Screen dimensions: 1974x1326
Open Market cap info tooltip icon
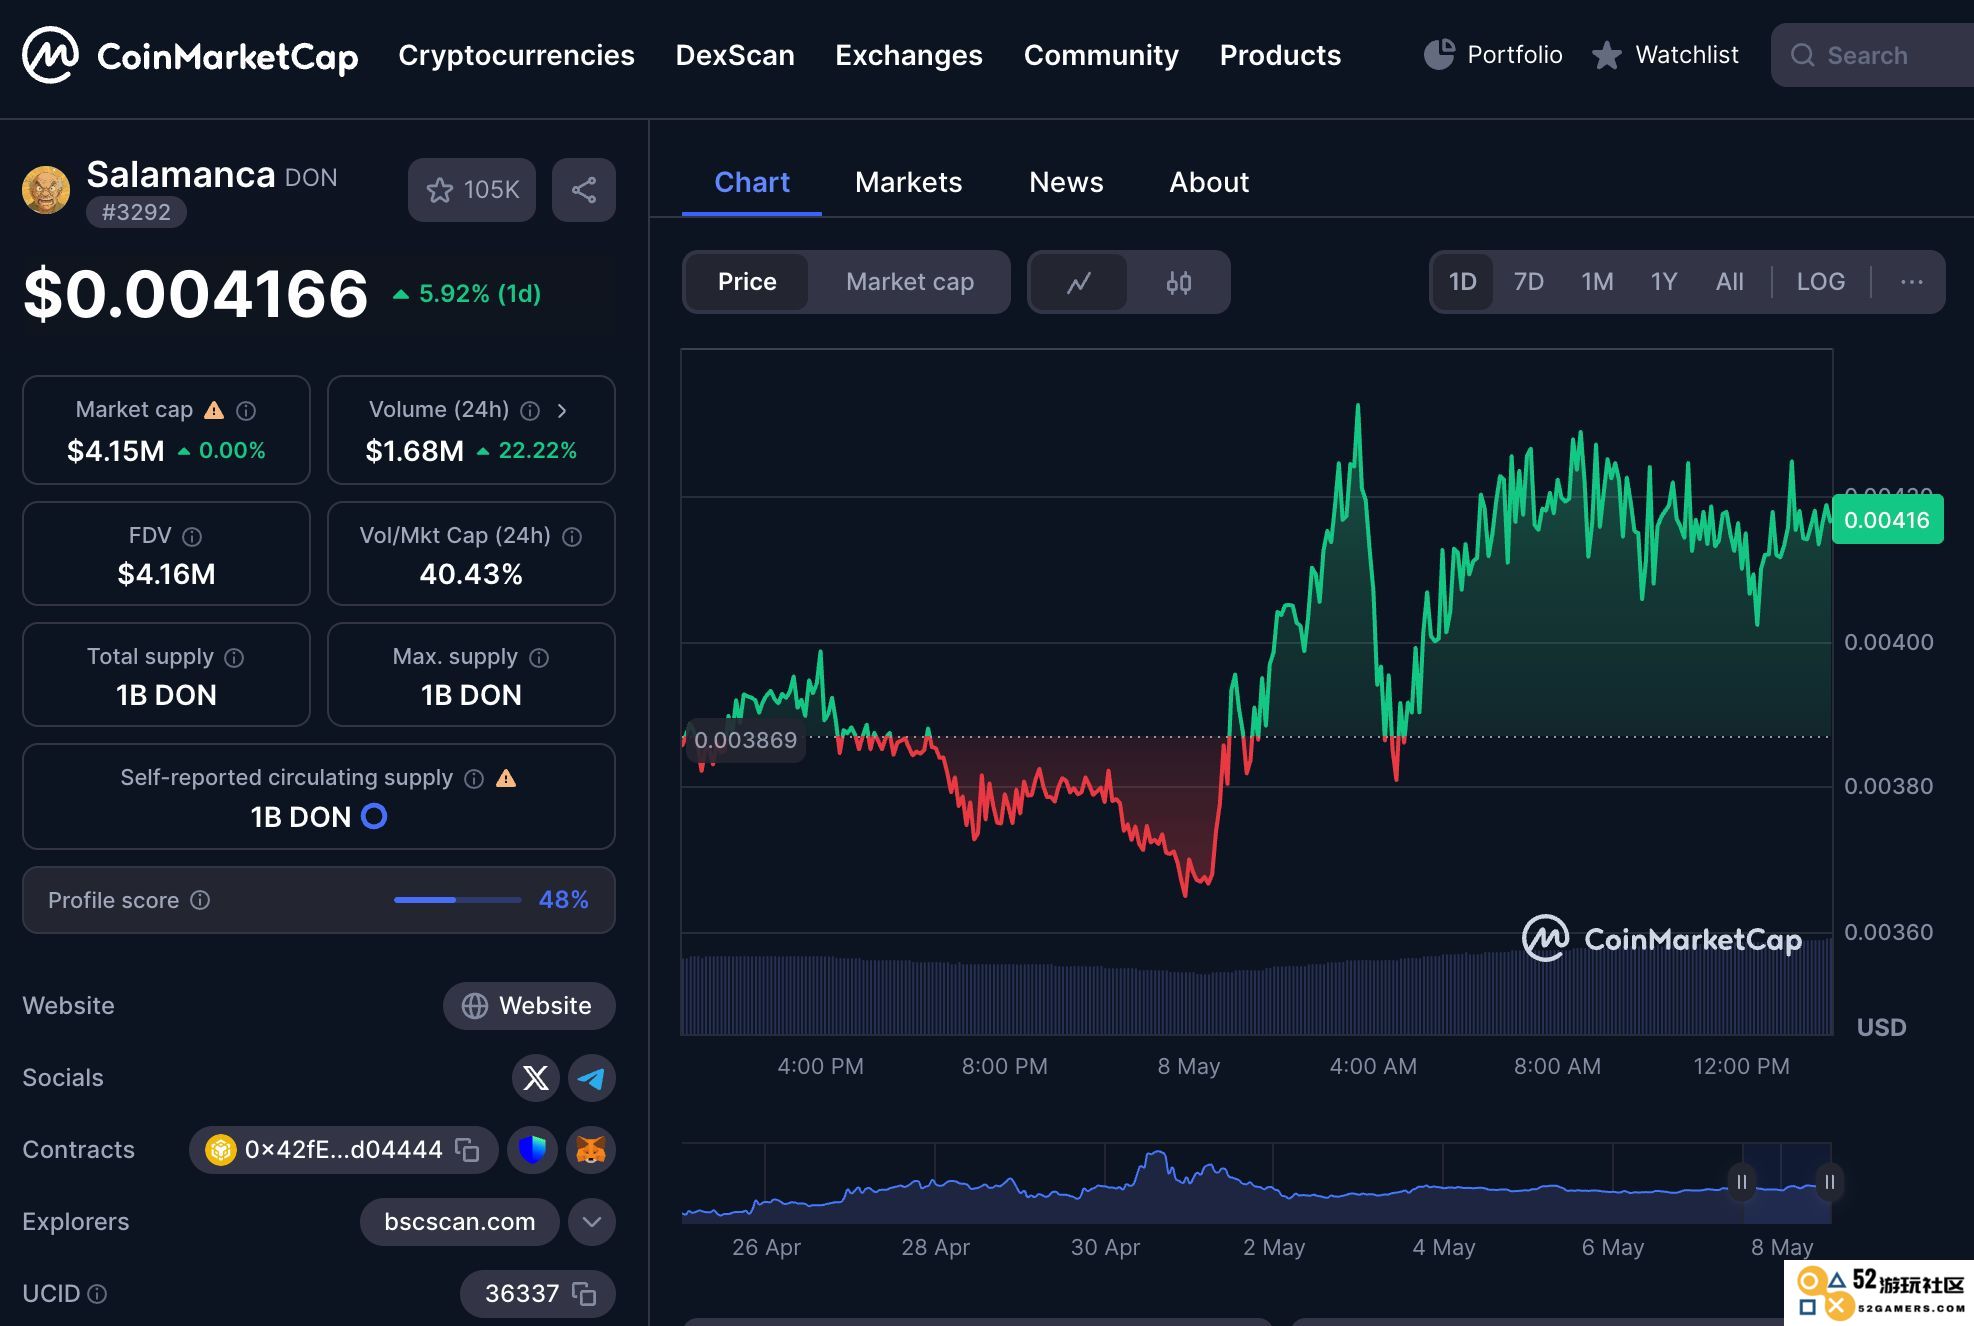(x=246, y=411)
